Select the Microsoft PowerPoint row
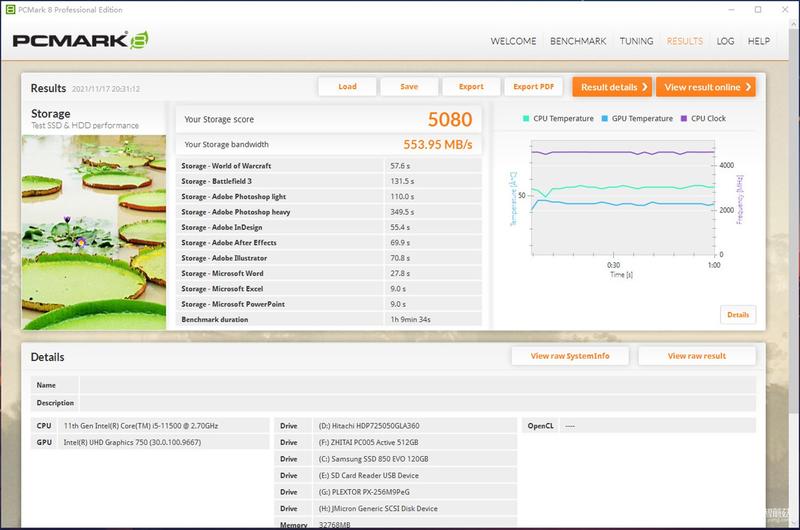The height and width of the screenshot is (530, 800). pos(329,304)
